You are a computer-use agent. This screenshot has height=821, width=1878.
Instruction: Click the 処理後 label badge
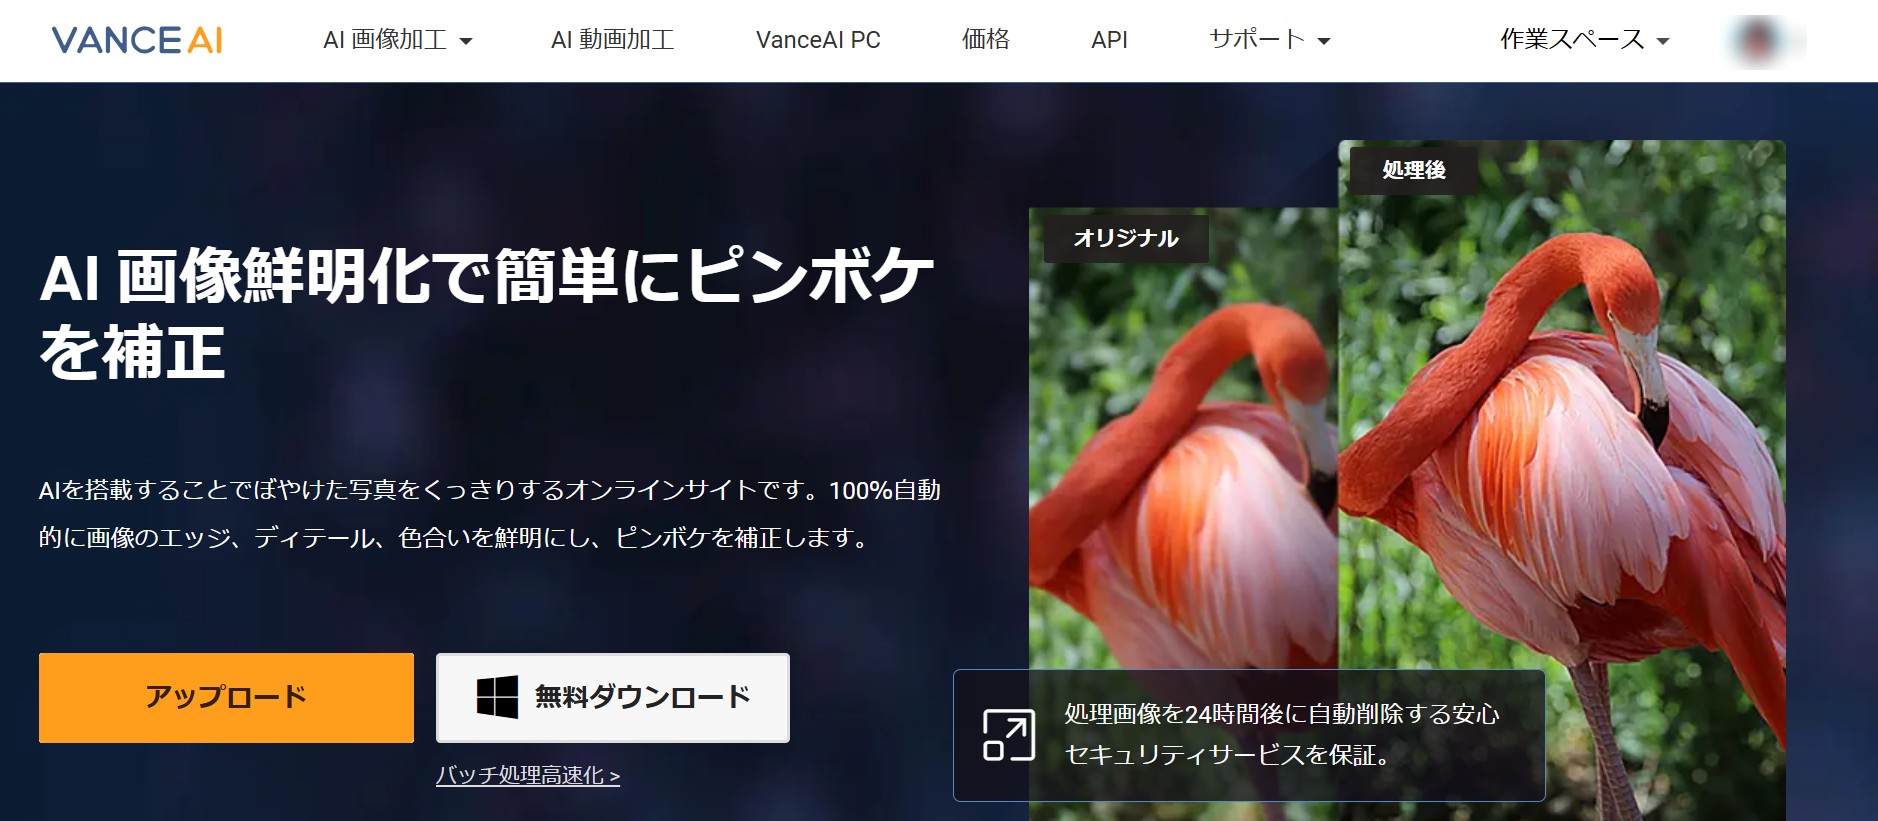[x=1414, y=170]
